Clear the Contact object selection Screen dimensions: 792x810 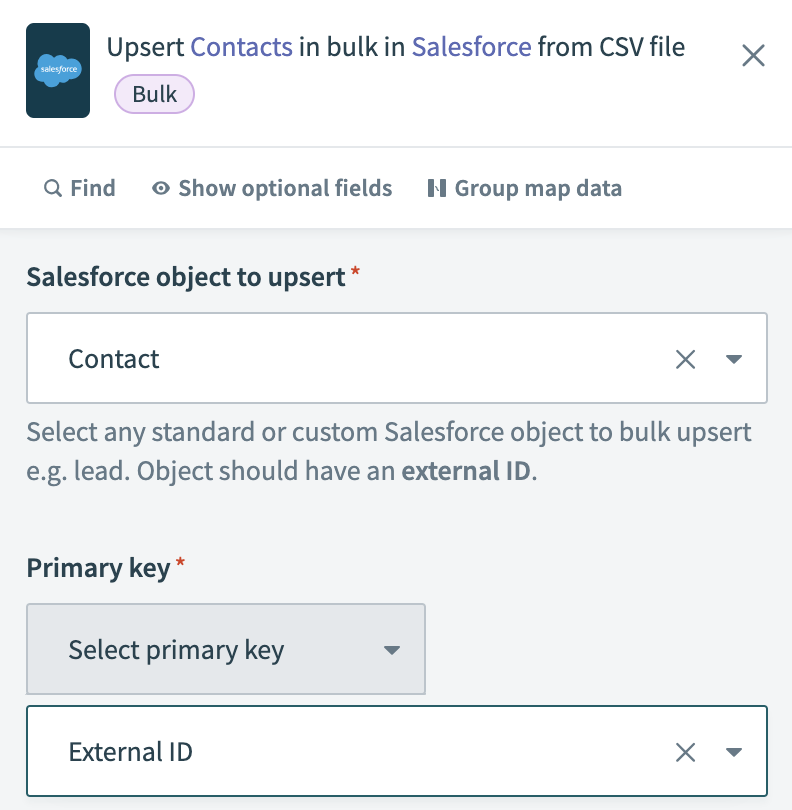(x=685, y=359)
